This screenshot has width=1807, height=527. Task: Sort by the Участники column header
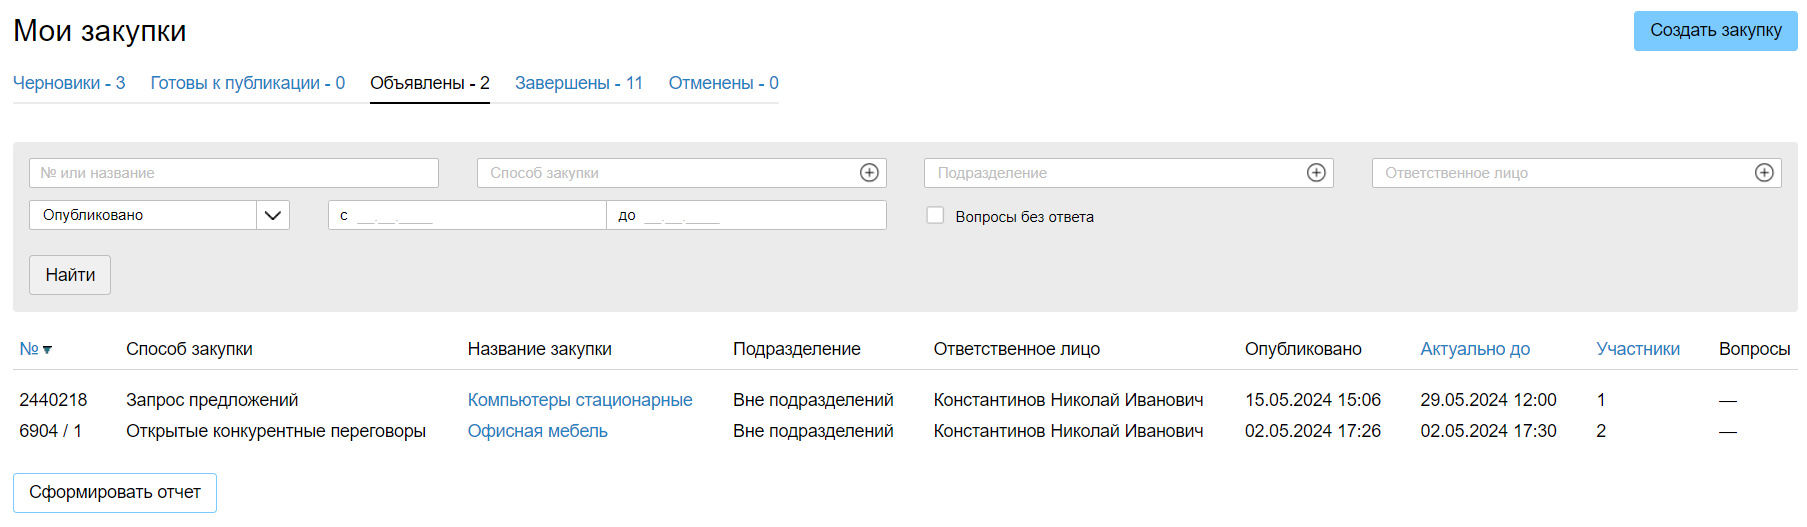point(1637,349)
